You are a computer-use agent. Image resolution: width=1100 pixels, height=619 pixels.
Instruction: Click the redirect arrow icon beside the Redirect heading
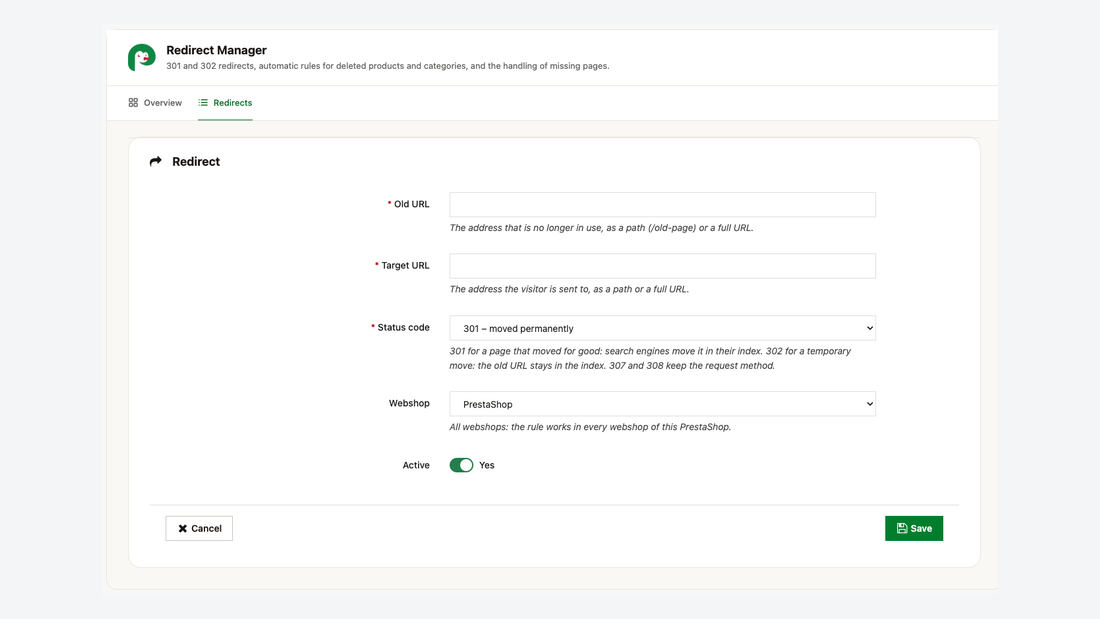point(156,161)
